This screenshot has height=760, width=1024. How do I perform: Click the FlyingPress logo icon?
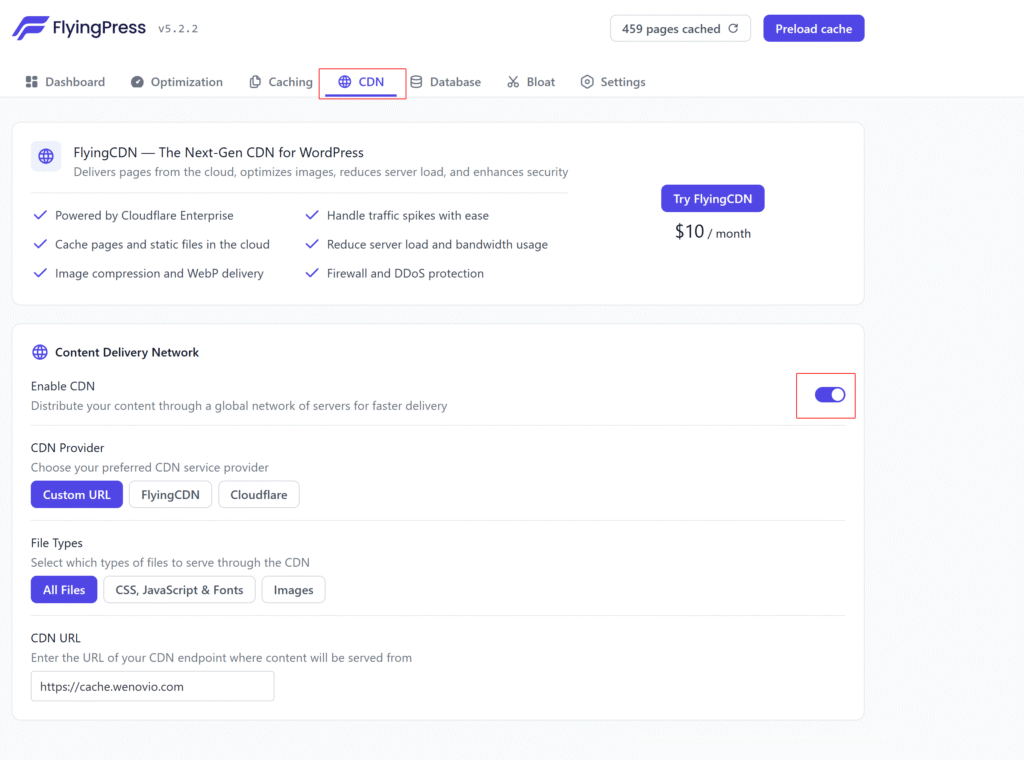pyautogui.click(x=29, y=28)
